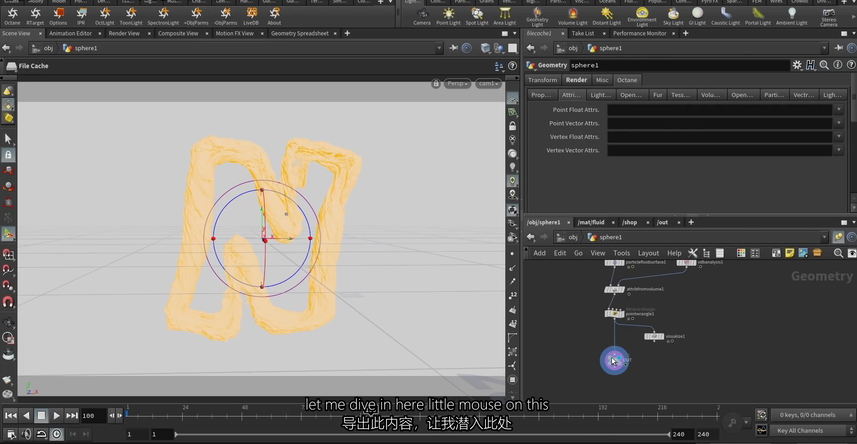This screenshot has width=857, height=444.
Task: Open the cam1 camera dropdown
Action: point(488,84)
